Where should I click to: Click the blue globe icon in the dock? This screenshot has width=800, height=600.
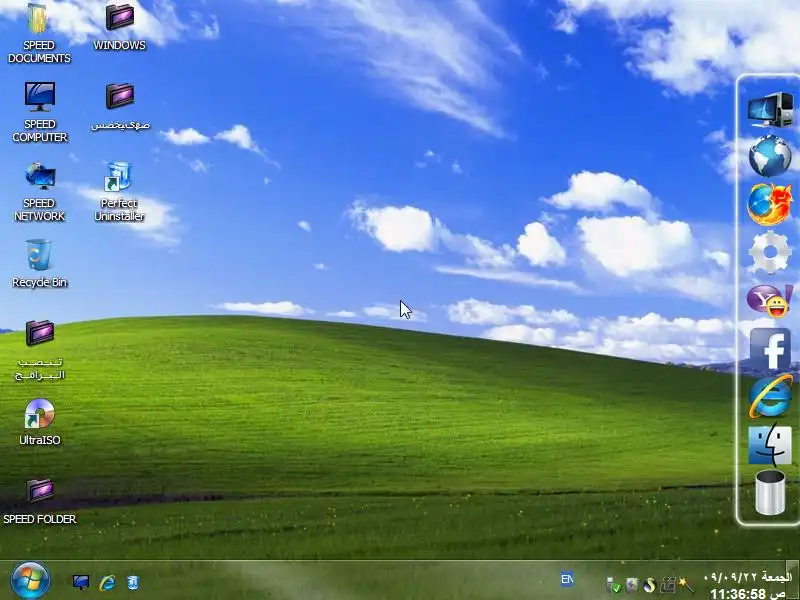pos(770,156)
